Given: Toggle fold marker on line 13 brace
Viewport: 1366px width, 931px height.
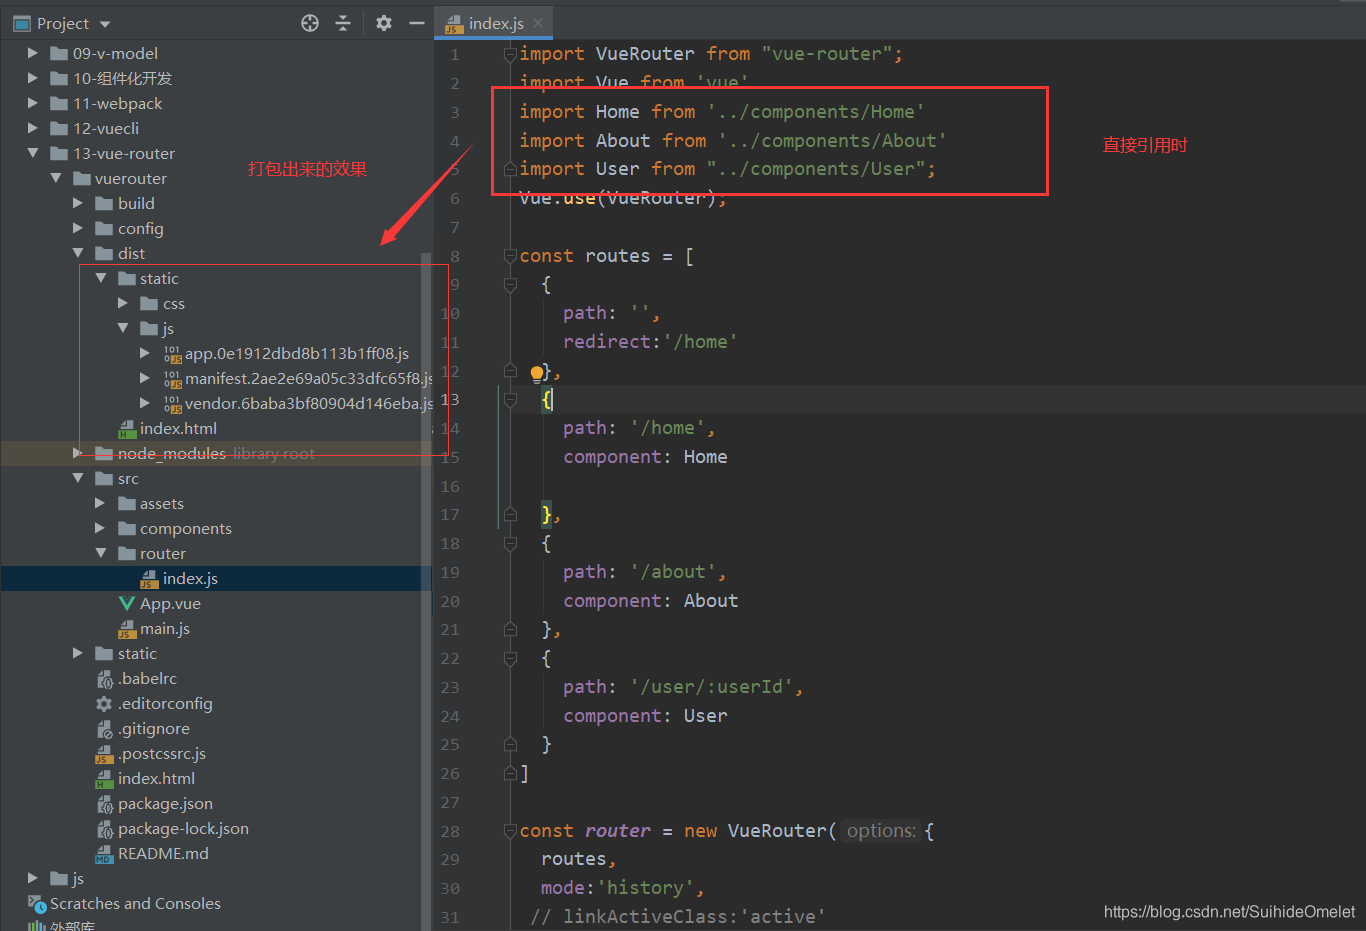Looking at the screenshot, I should pos(510,400).
